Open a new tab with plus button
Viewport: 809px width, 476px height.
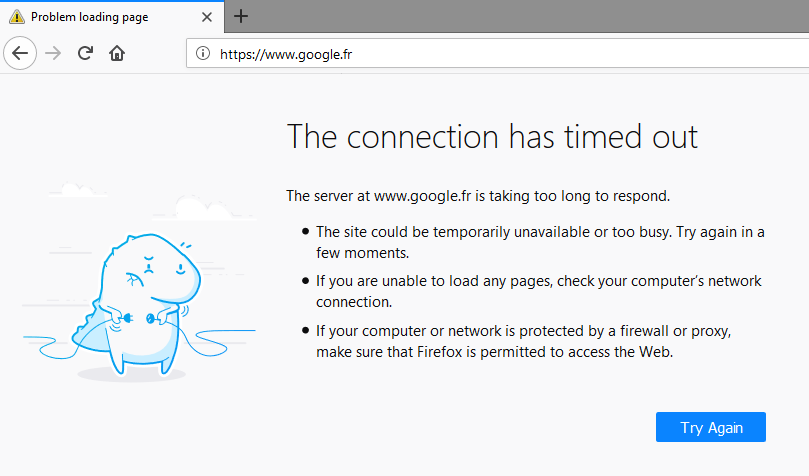click(241, 17)
